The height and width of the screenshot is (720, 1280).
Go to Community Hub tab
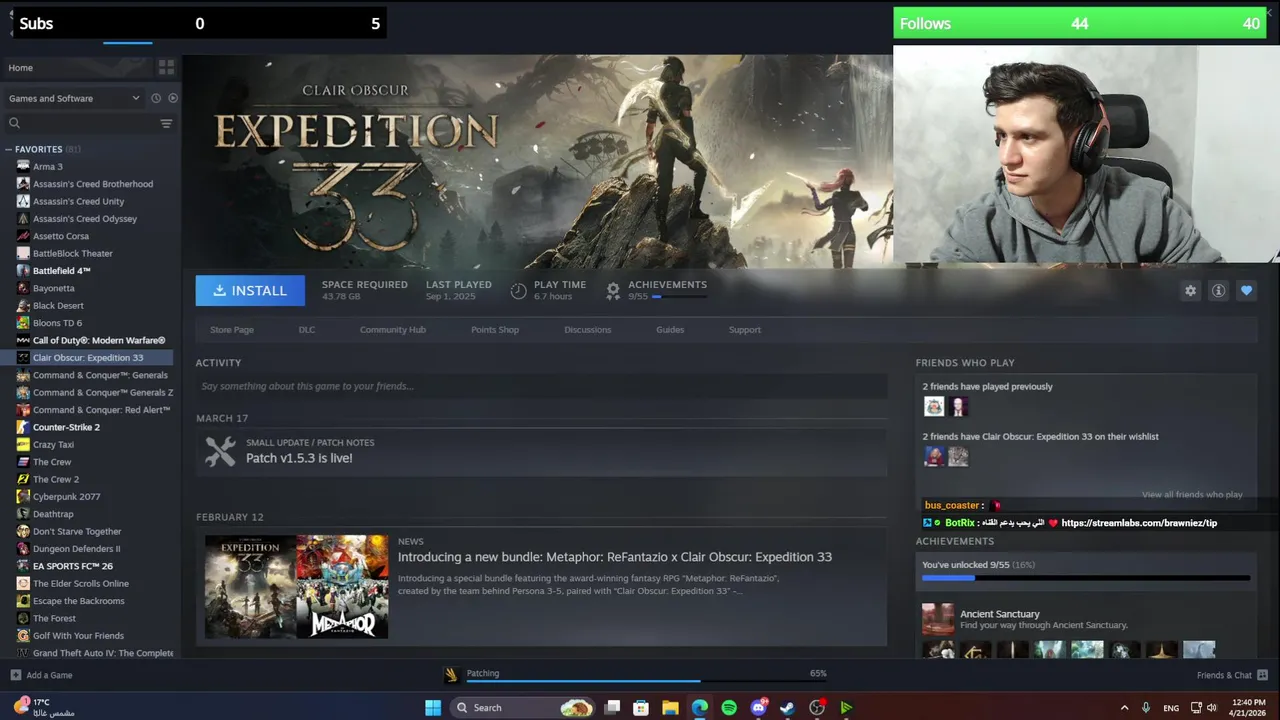click(x=393, y=329)
